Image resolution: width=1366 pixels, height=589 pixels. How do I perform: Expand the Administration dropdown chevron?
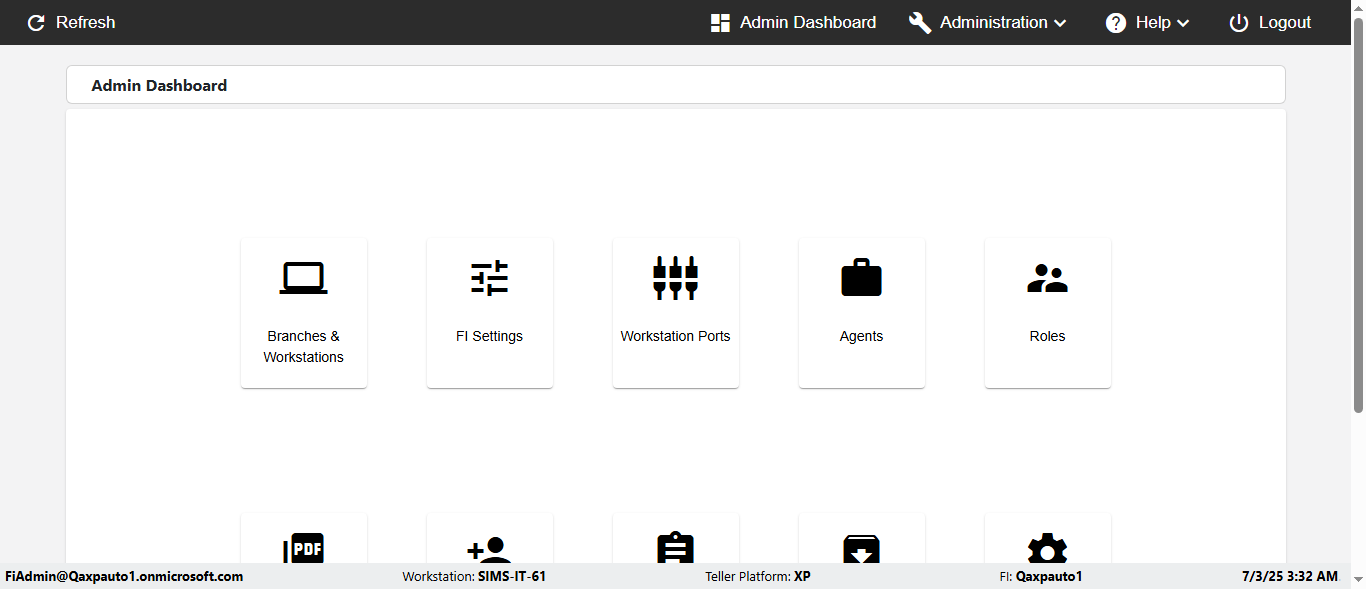coord(1060,23)
